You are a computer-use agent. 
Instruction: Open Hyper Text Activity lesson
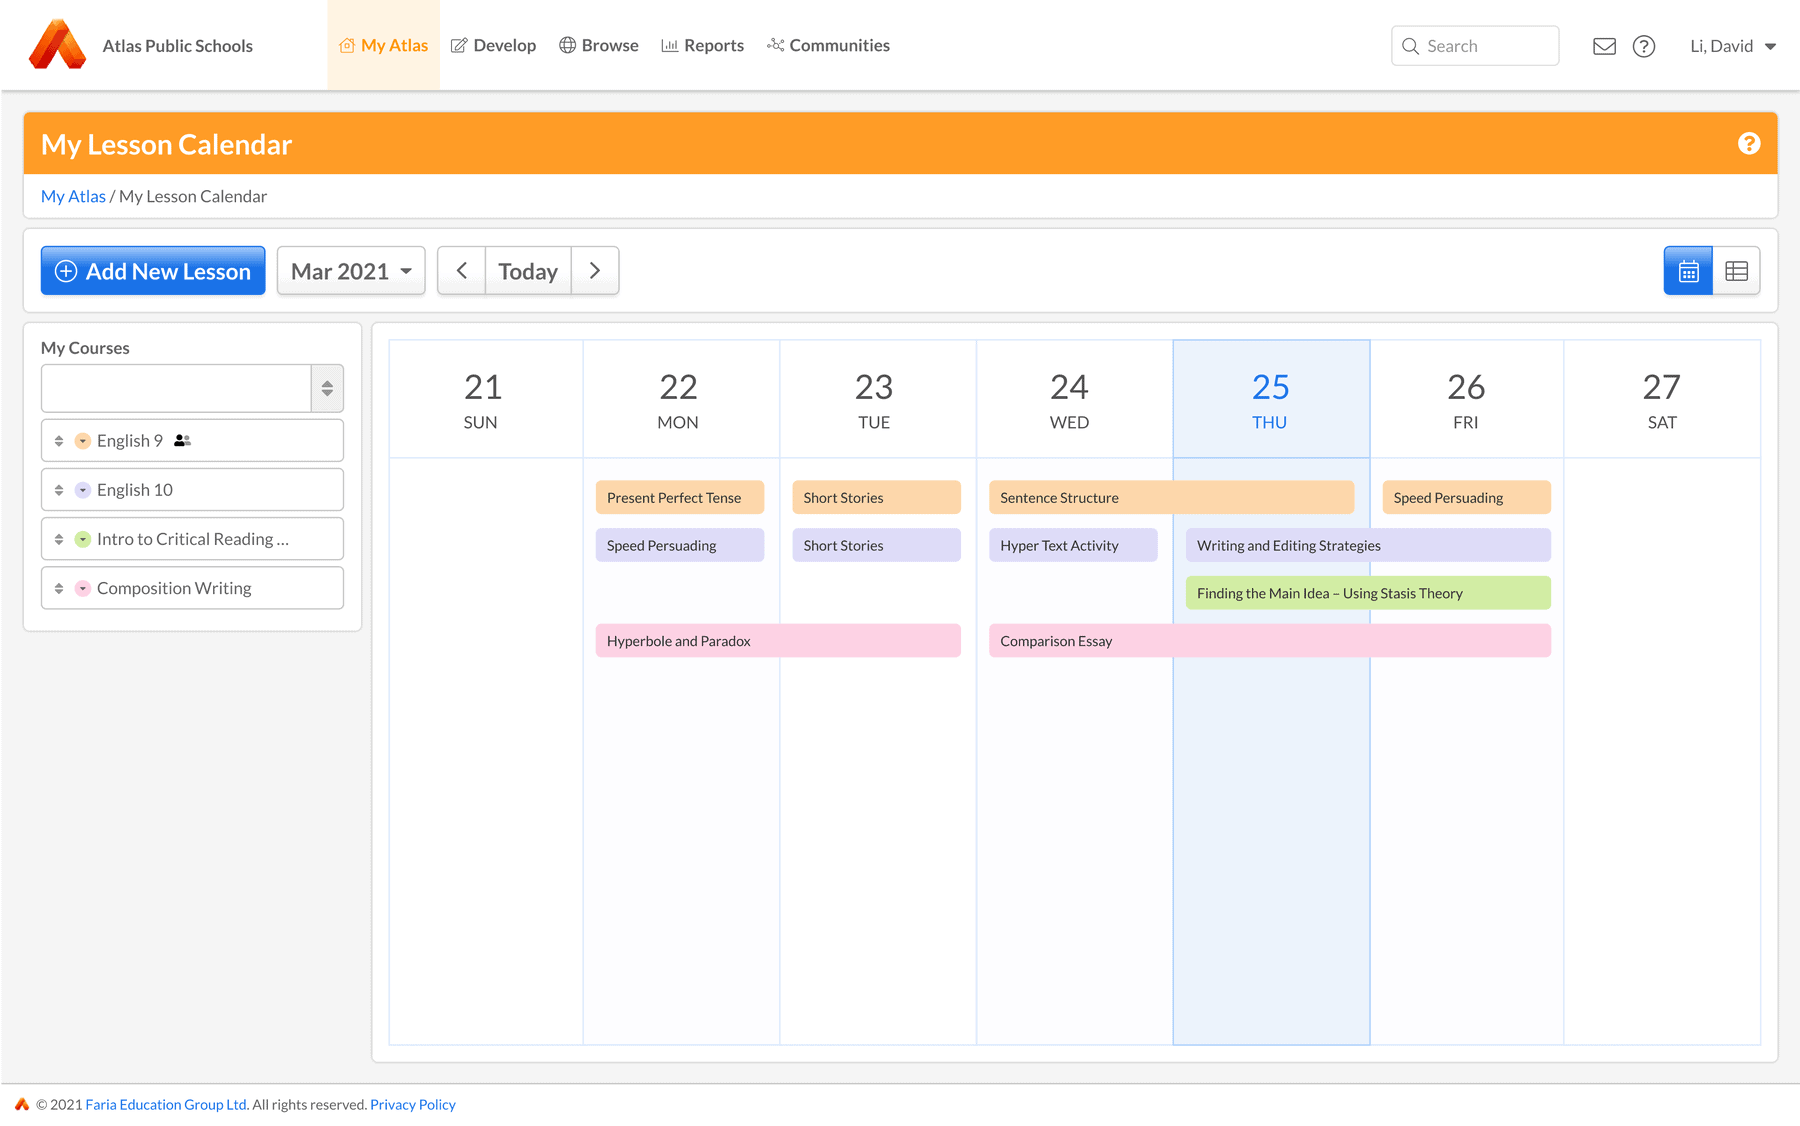(1073, 545)
